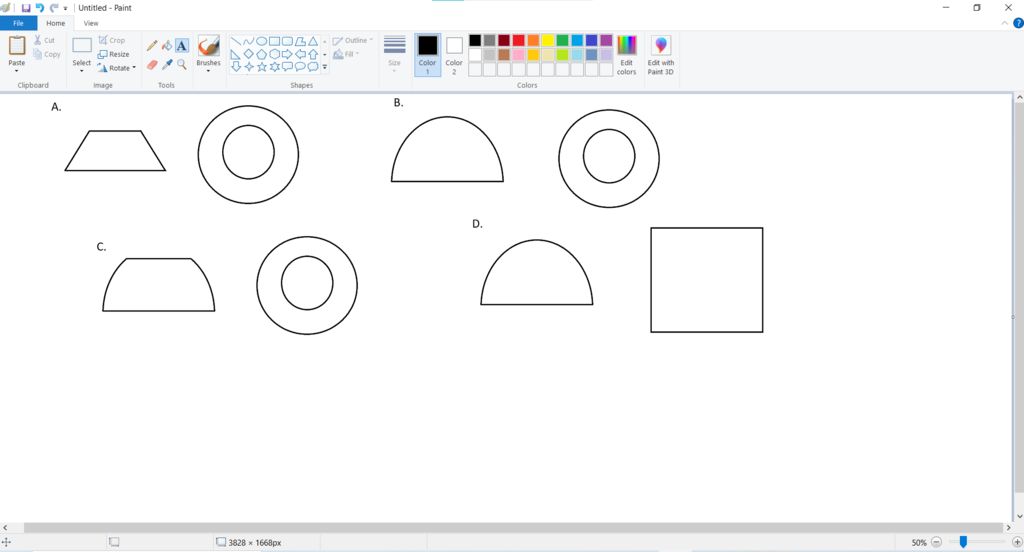Click the Save icon in title bar
Image resolution: width=1024 pixels, height=552 pixels.
coord(26,8)
